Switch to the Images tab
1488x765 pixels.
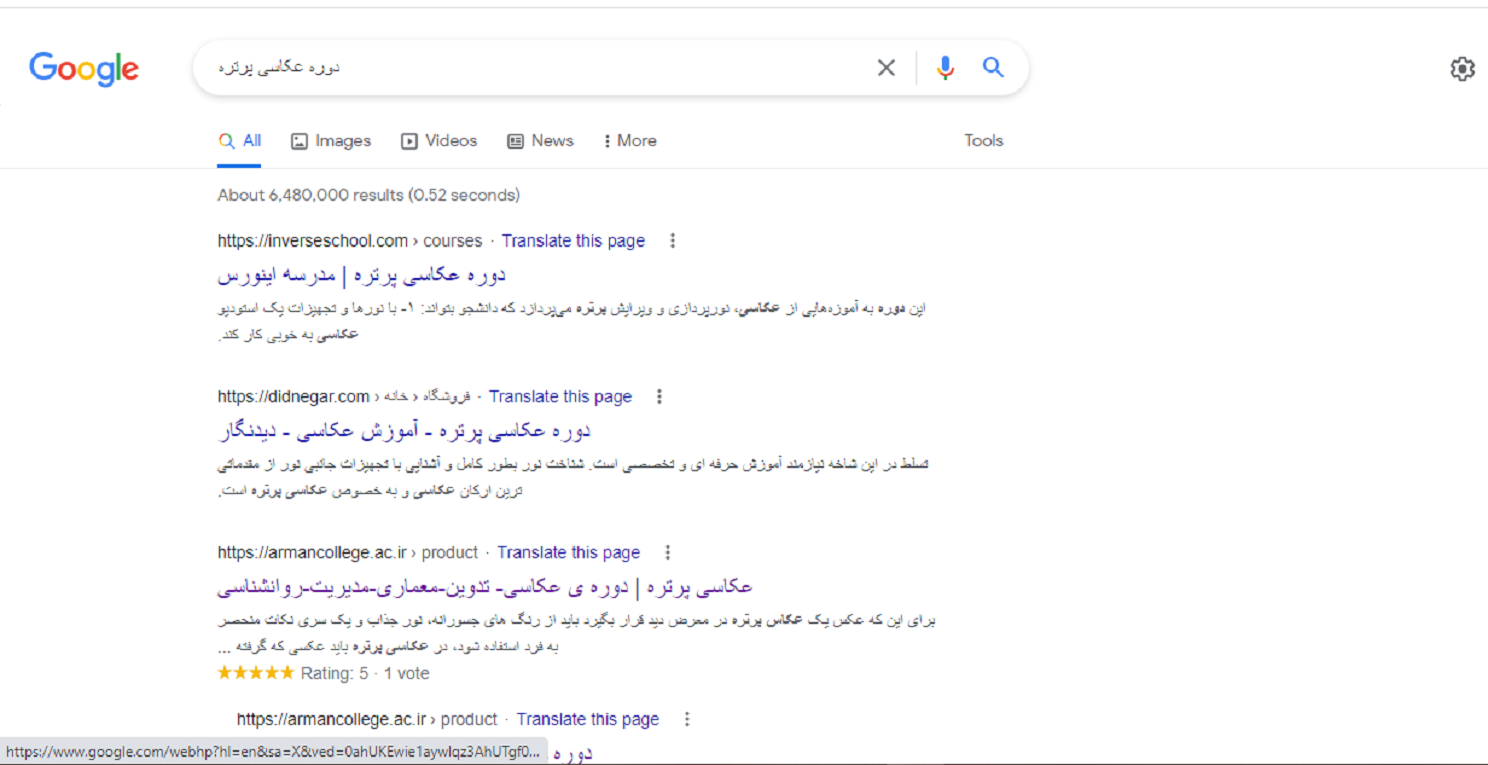331,141
